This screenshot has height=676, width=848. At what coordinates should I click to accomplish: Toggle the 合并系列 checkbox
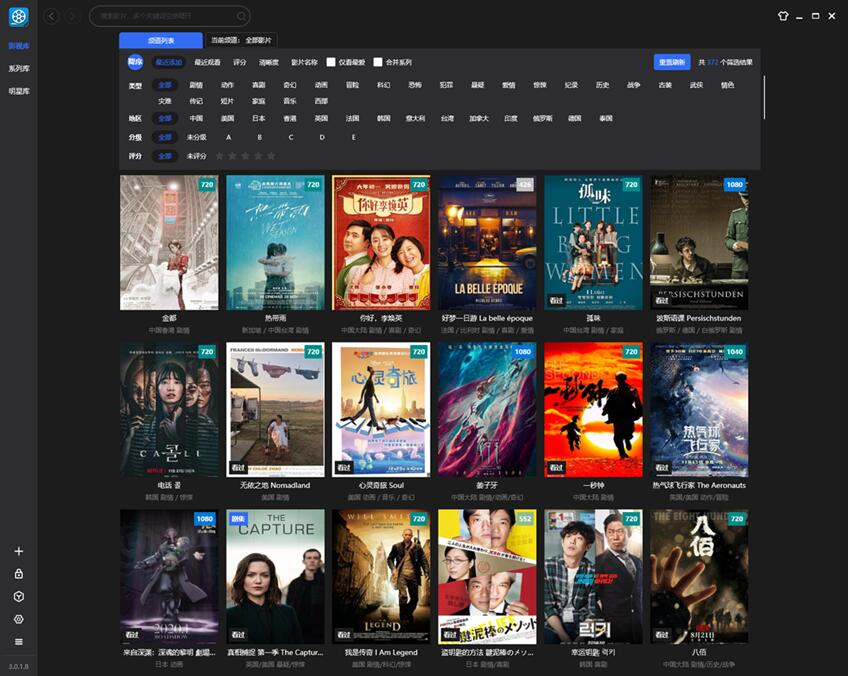click(378, 62)
